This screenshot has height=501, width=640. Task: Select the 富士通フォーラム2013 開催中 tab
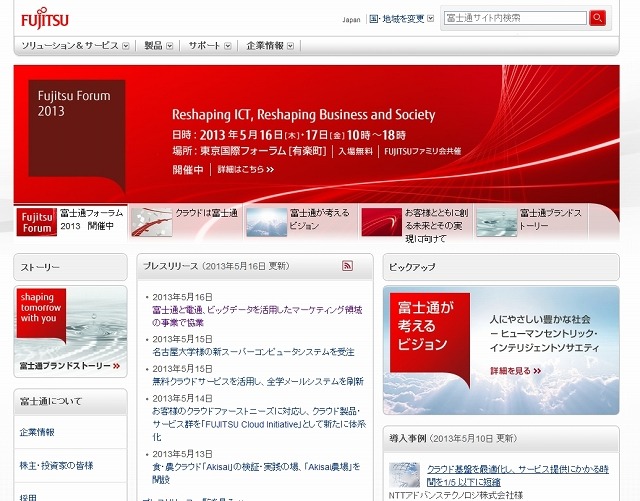click(x=71, y=223)
